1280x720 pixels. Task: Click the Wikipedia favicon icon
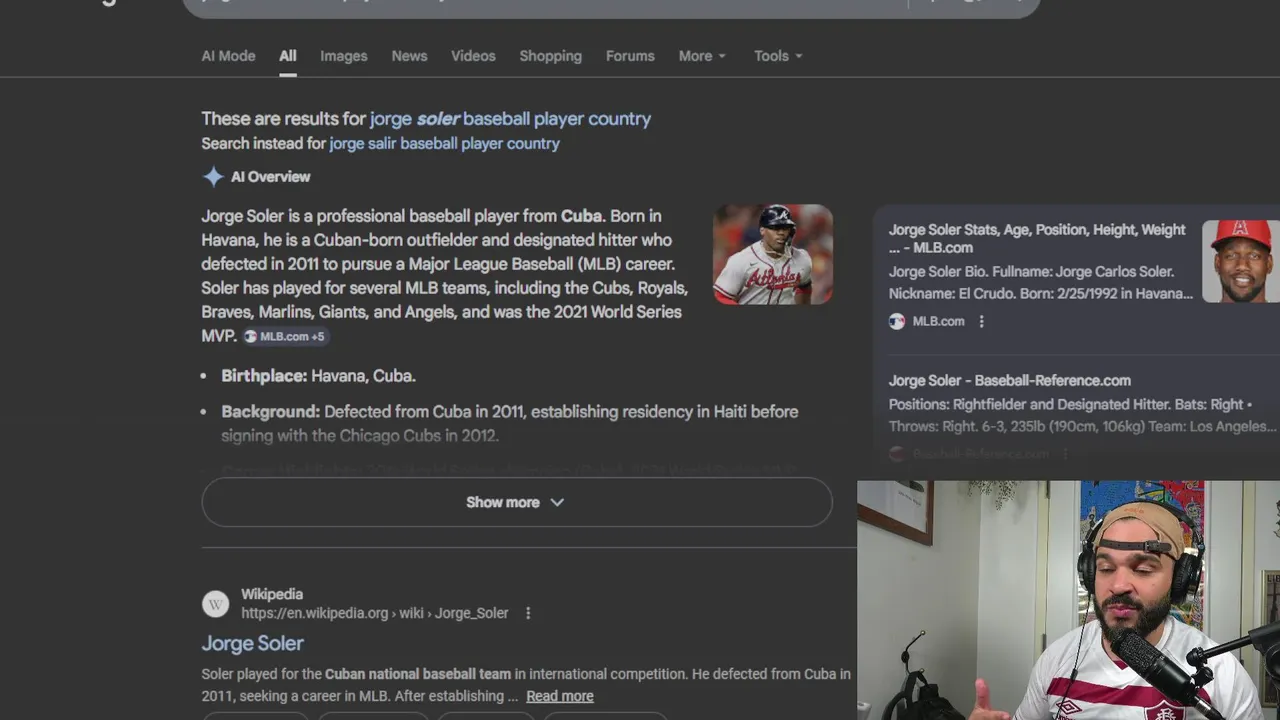point(215,604)
